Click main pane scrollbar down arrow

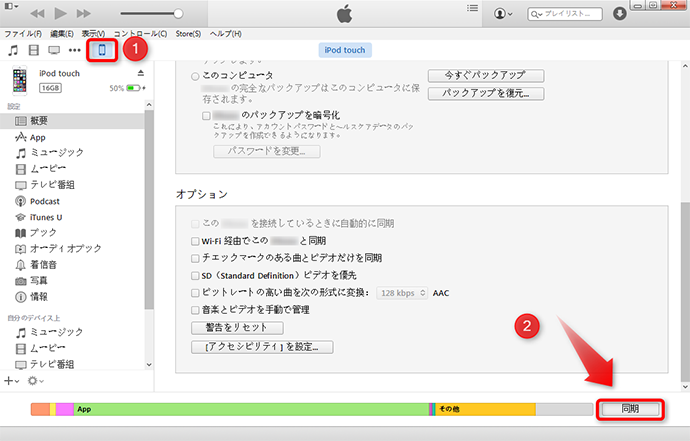coord(685,386)
